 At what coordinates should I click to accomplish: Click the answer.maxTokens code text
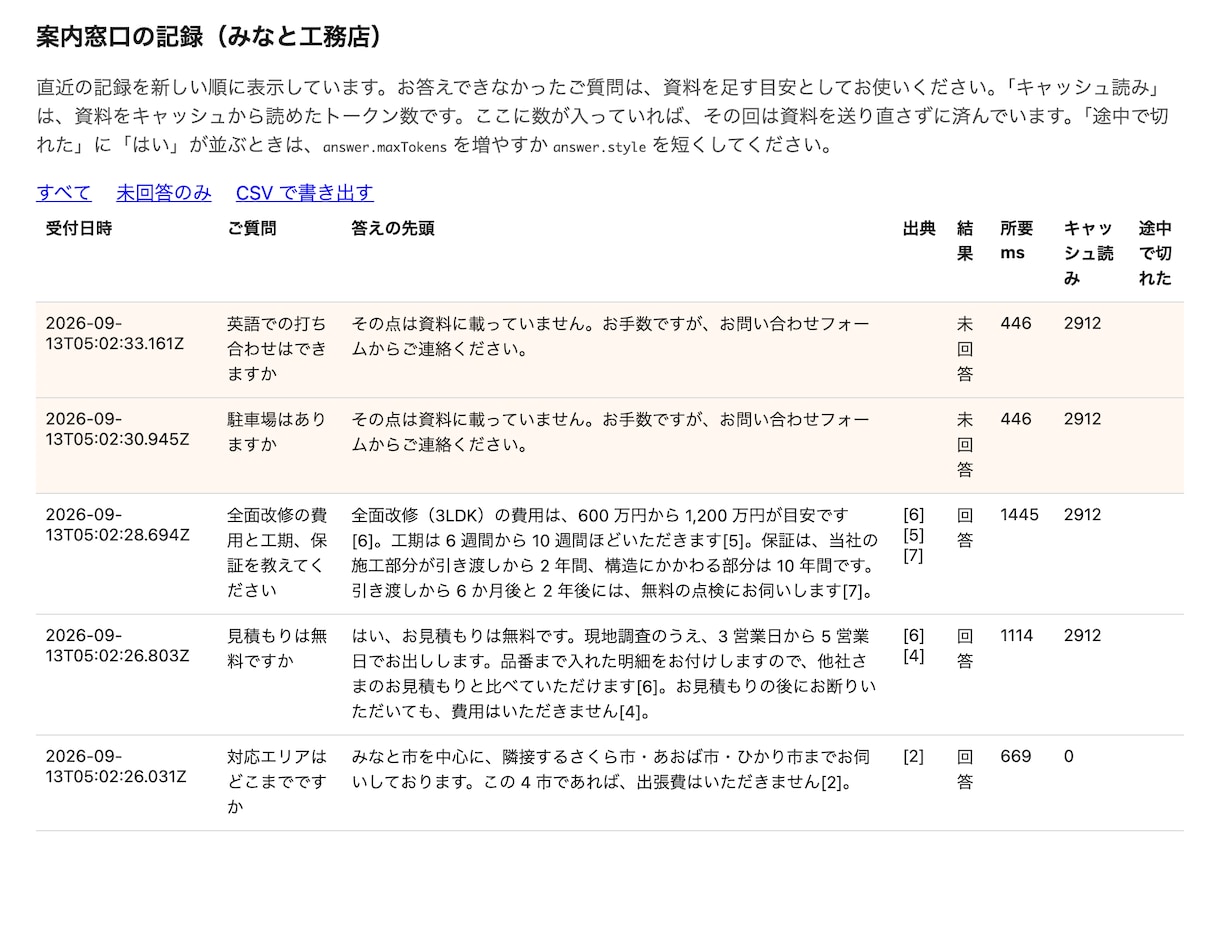click(385, 147)
